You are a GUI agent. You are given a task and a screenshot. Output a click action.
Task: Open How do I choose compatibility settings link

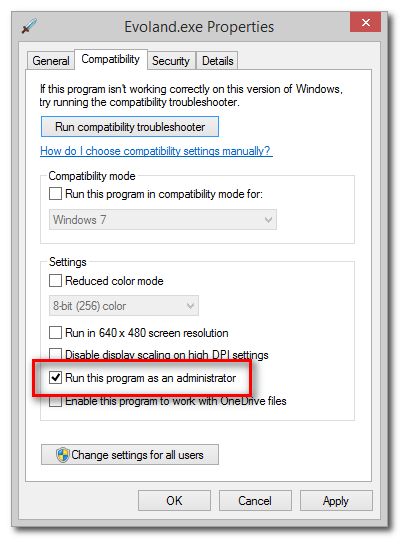tap(156, 151)
